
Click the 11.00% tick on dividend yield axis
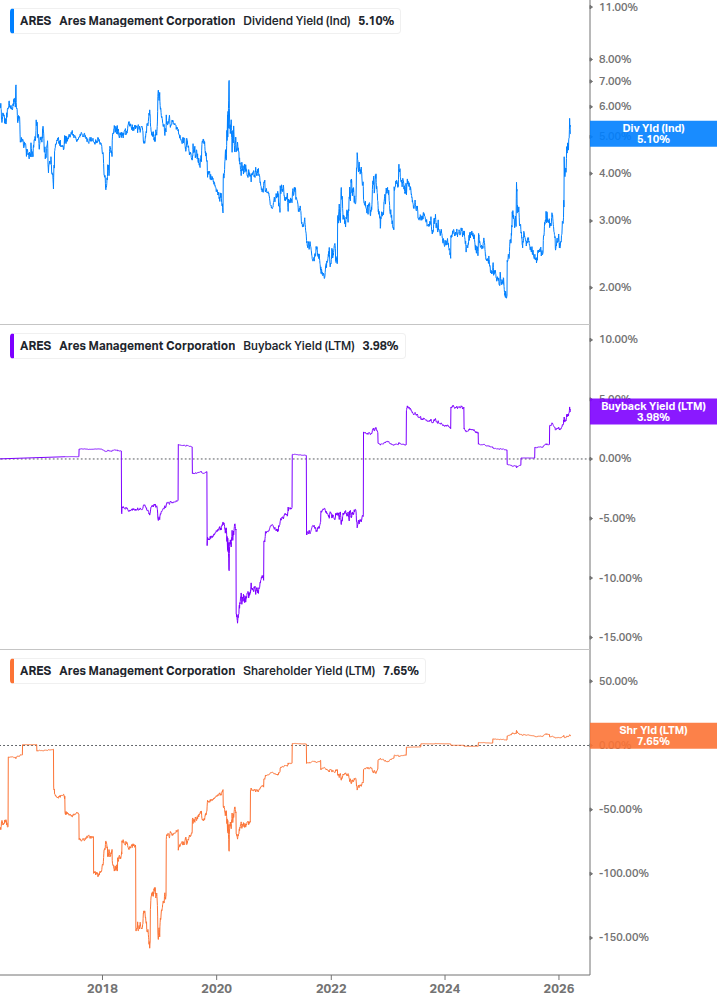pyautogui.click(x=618, y=8)
